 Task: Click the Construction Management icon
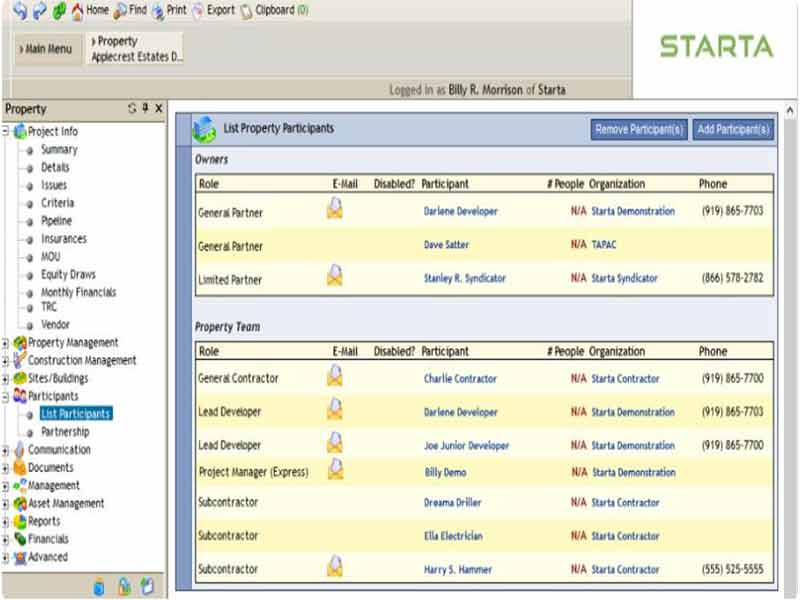(x=20, y=360)
